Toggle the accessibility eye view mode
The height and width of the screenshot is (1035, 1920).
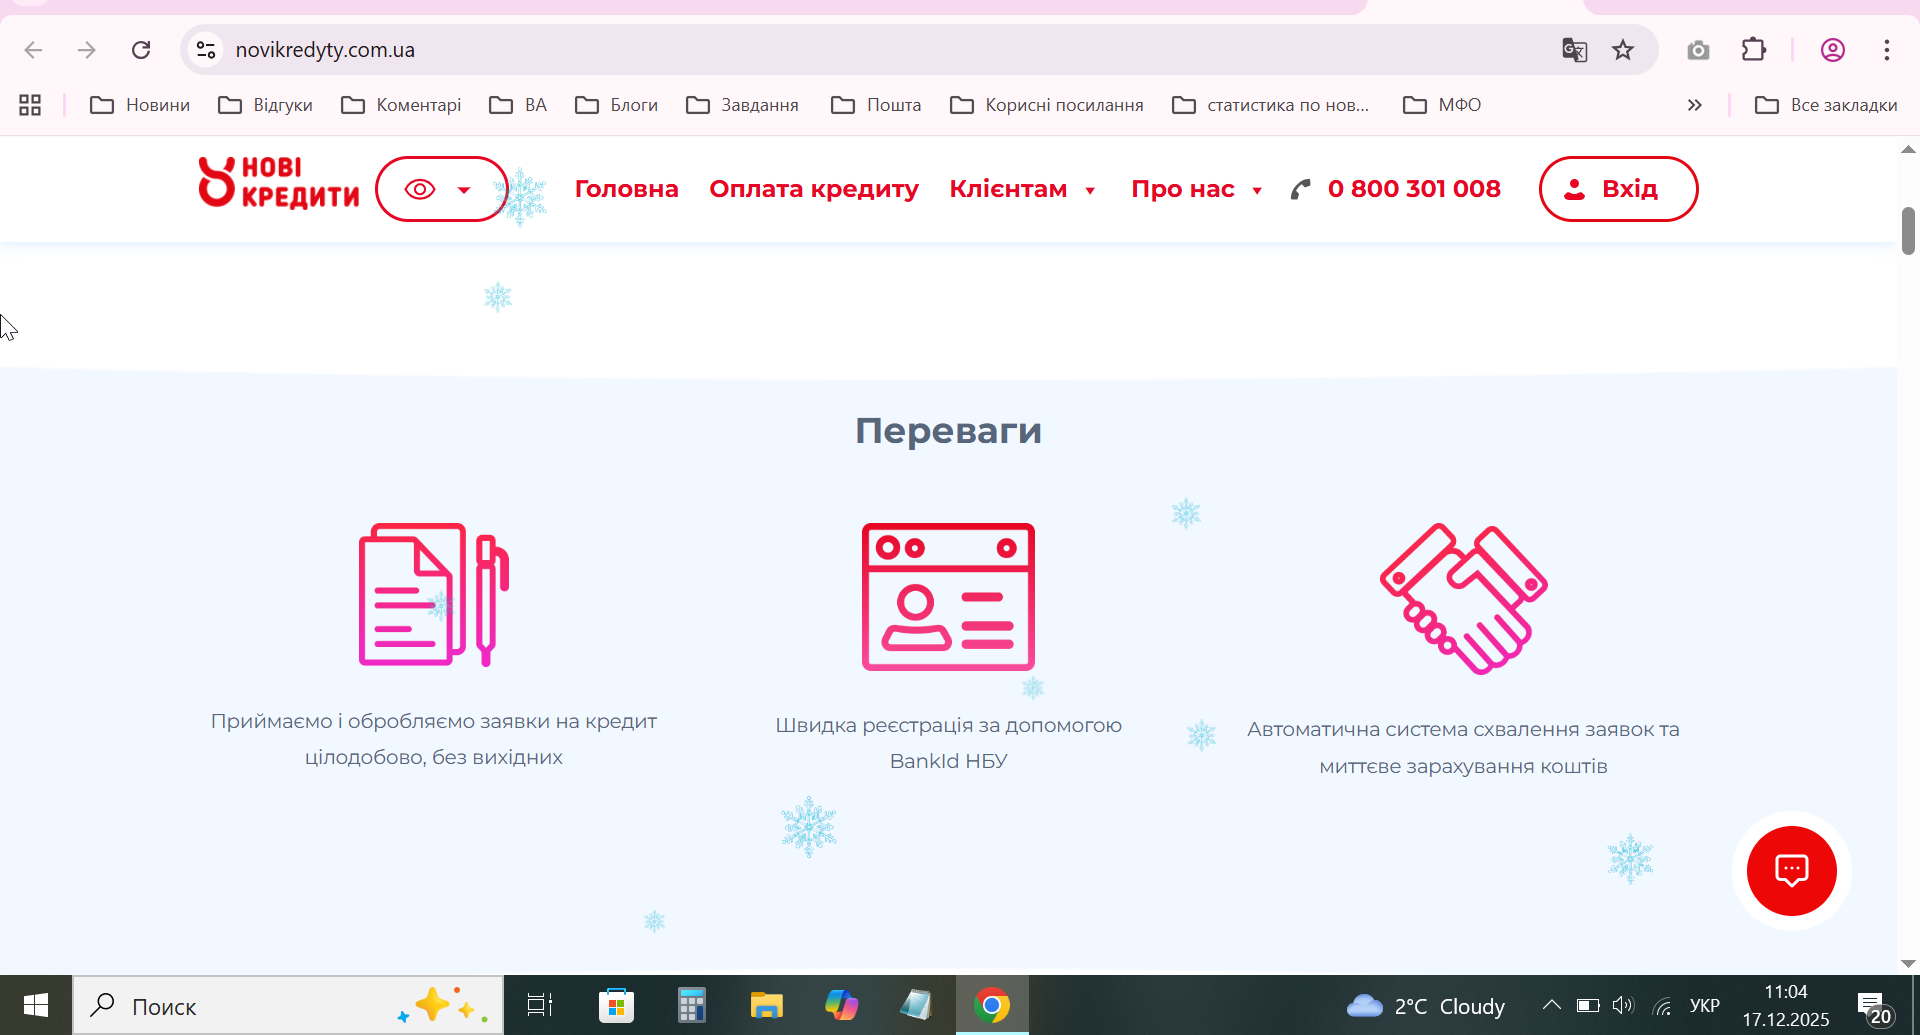(x=420, y=189)
